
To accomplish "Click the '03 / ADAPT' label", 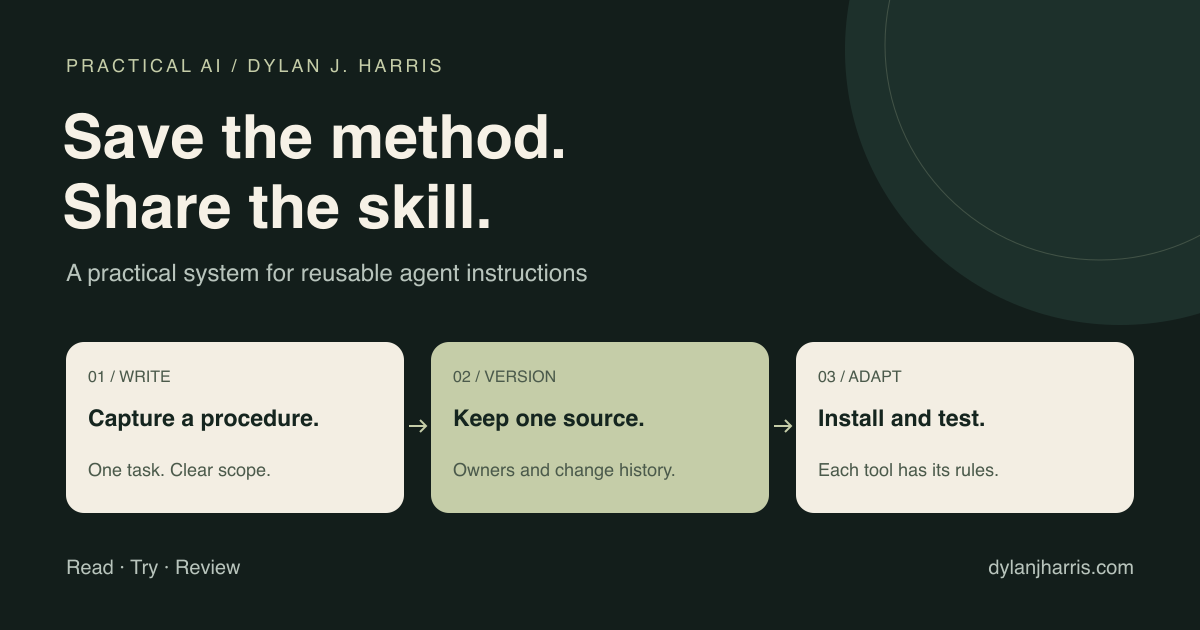I will click(860, 377).
